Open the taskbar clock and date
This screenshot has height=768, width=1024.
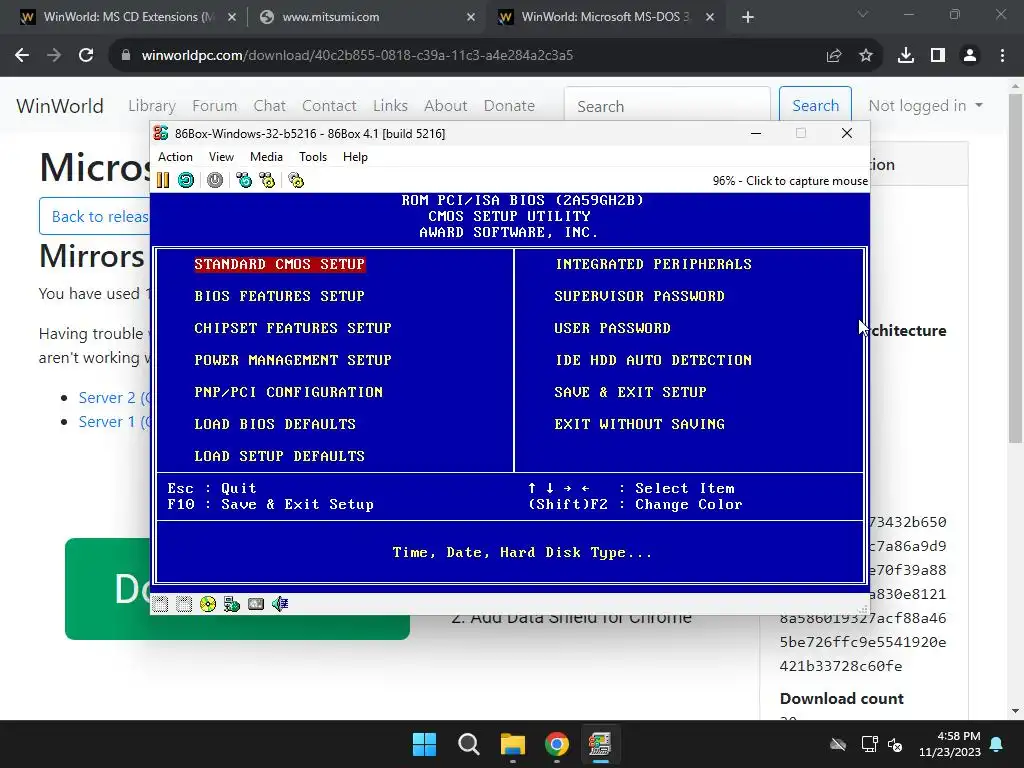coord(950,744)
